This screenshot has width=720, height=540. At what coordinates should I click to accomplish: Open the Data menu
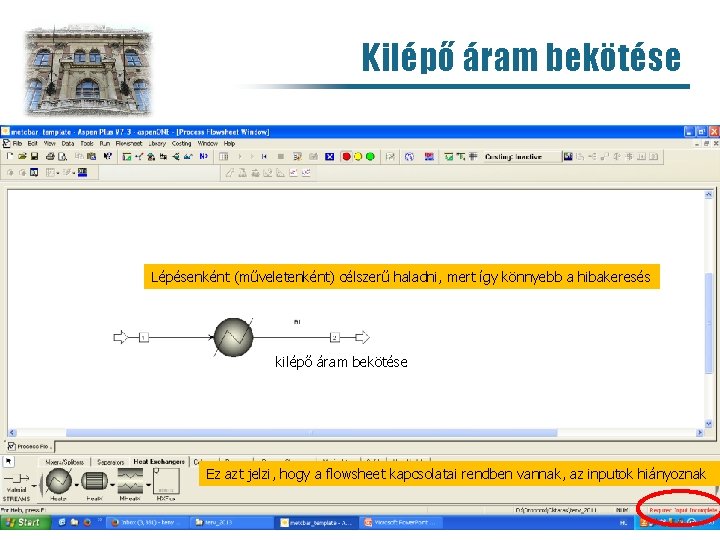[68, 144]
